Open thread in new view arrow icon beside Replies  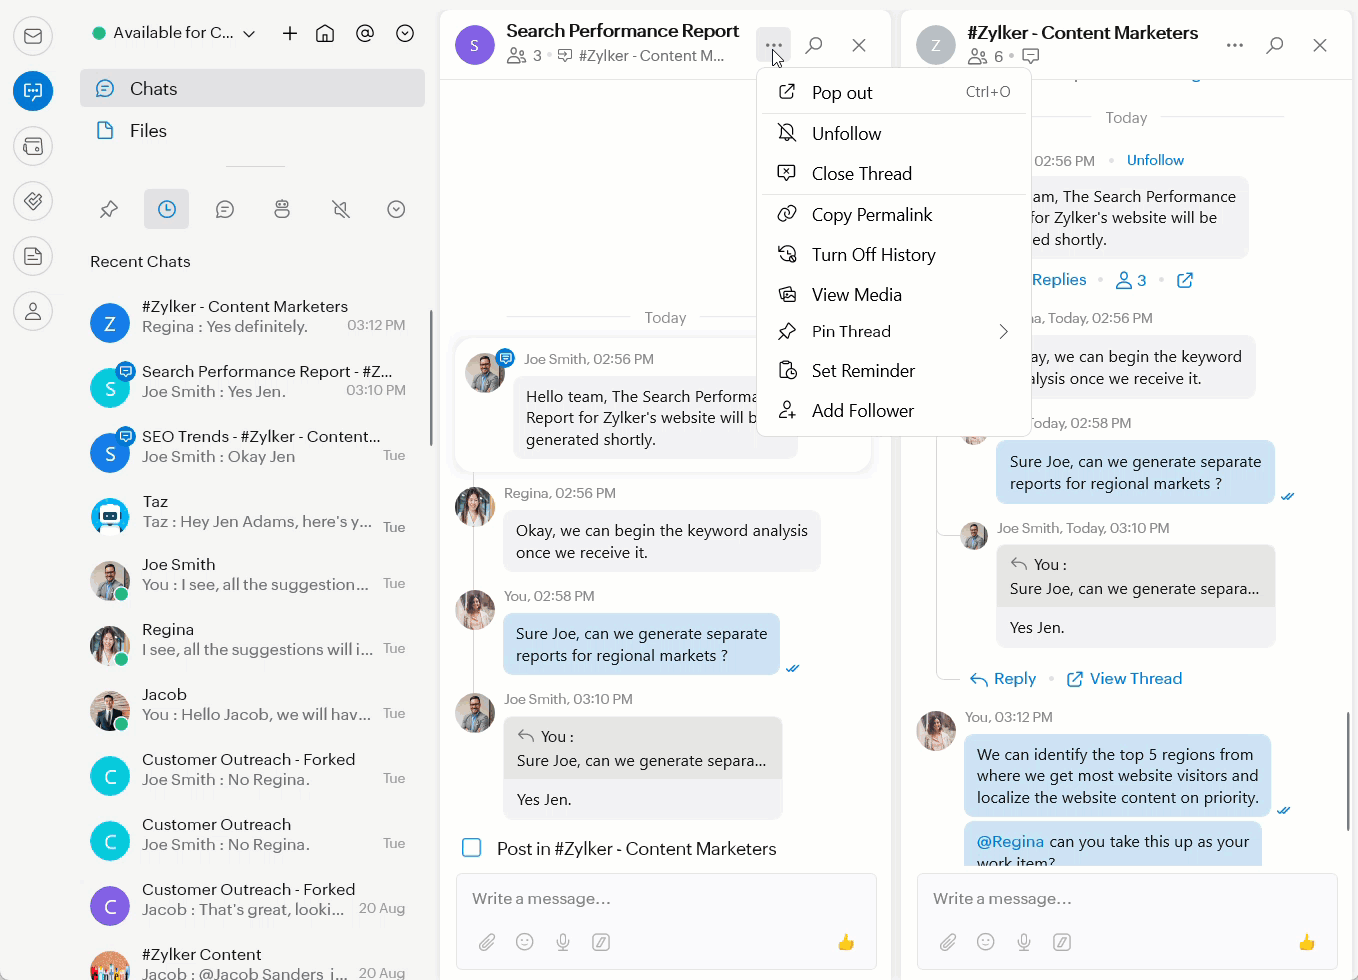[x=1185, y=280]
